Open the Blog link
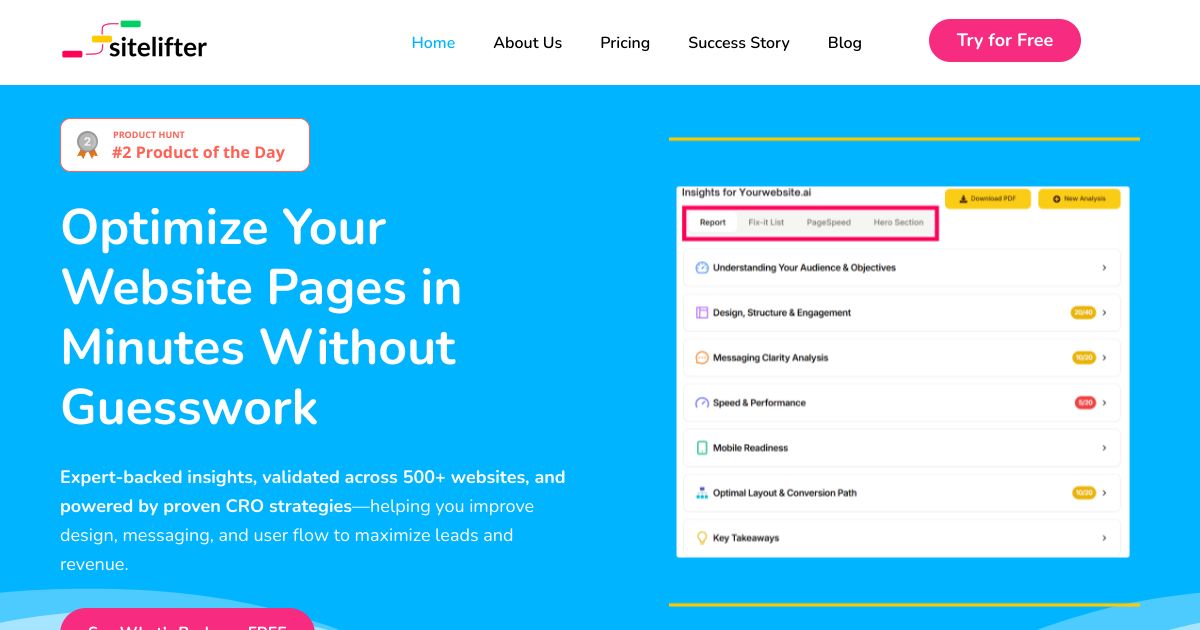The width and height of the screenshot is (1200, 630). coord(845,43)
